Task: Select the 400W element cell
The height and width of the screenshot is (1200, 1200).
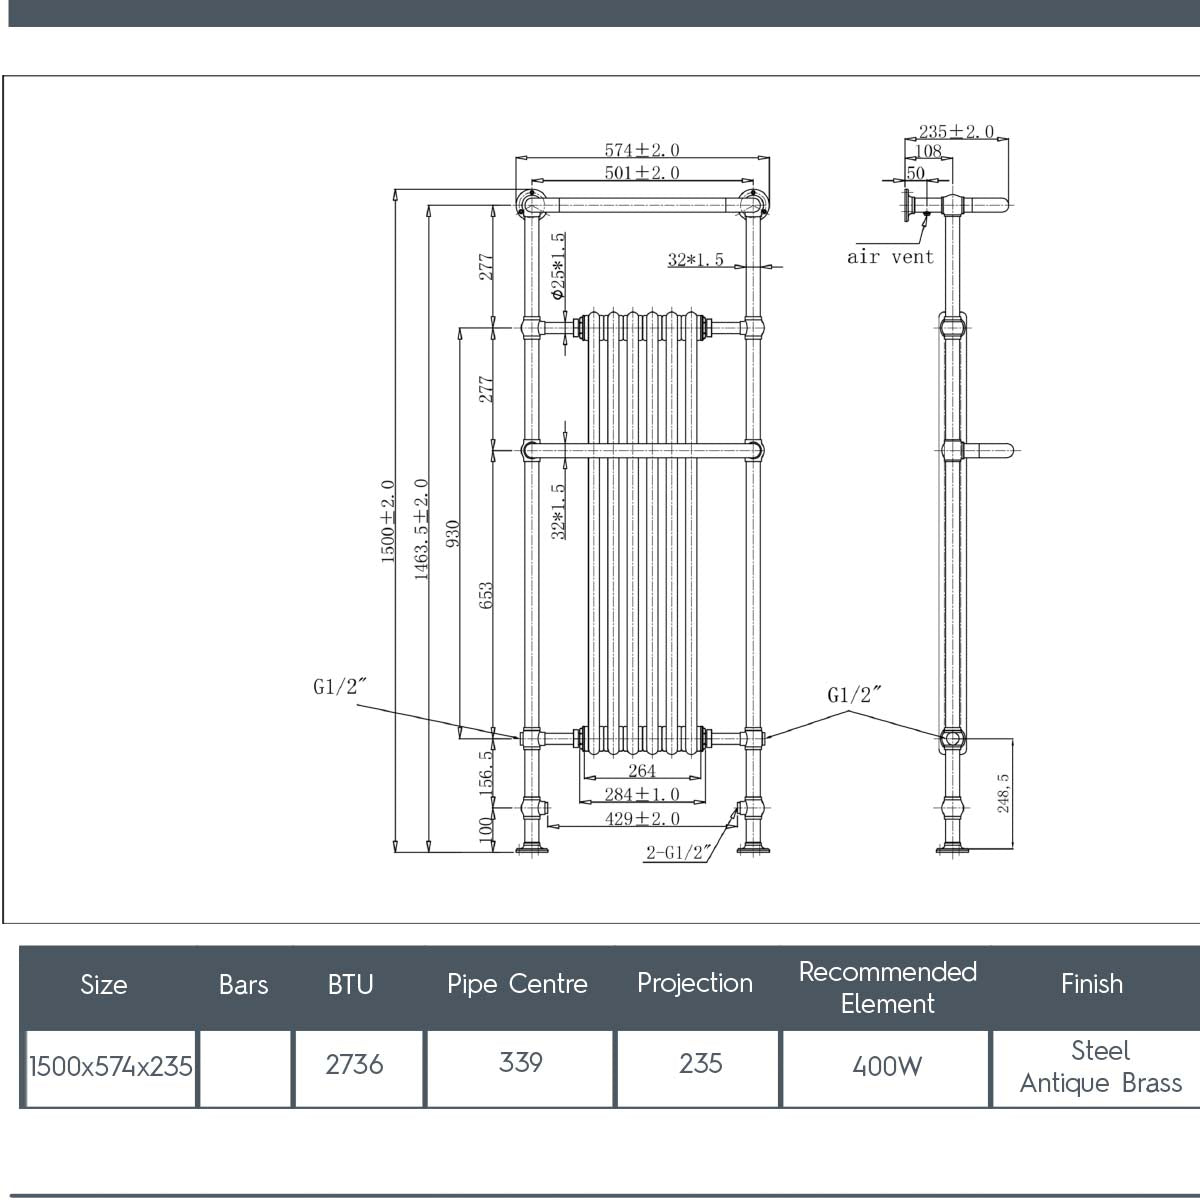Action: (x=887, y=1067)
